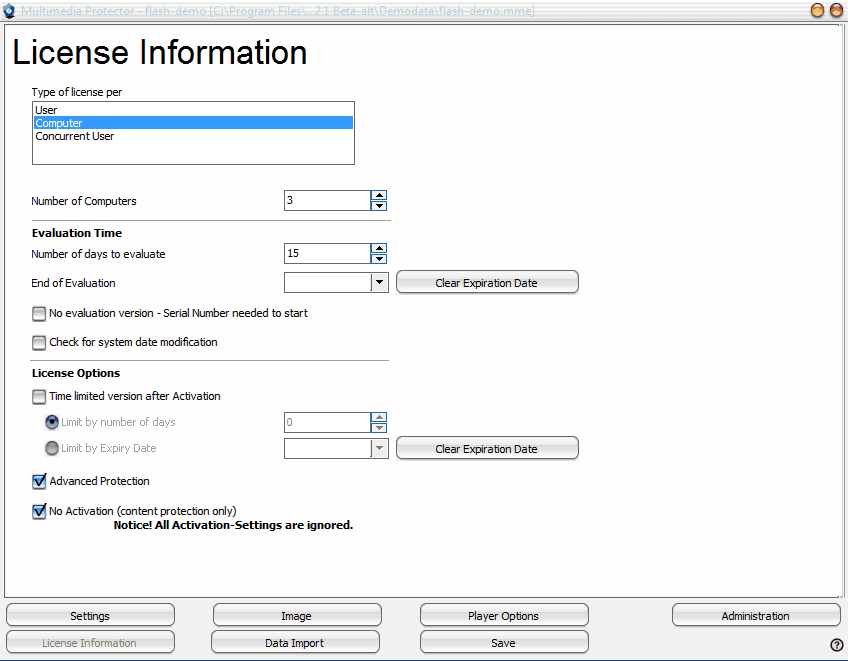Image resolution: width=848 pixels, height=661 pixels.
Task: Uncheck No Activation content protection only
Action: [39, 511]
